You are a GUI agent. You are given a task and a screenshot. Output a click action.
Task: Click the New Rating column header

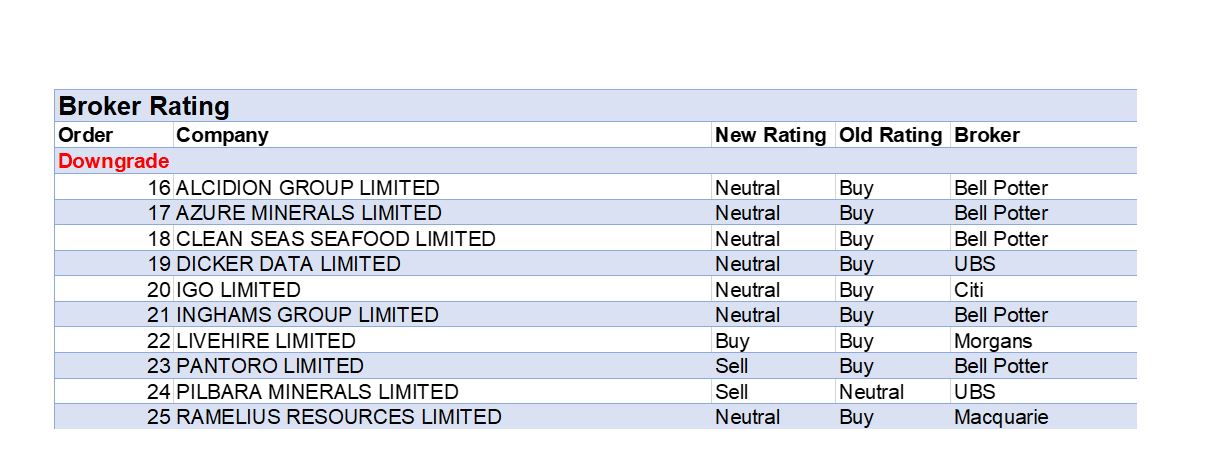coord(770,135)
